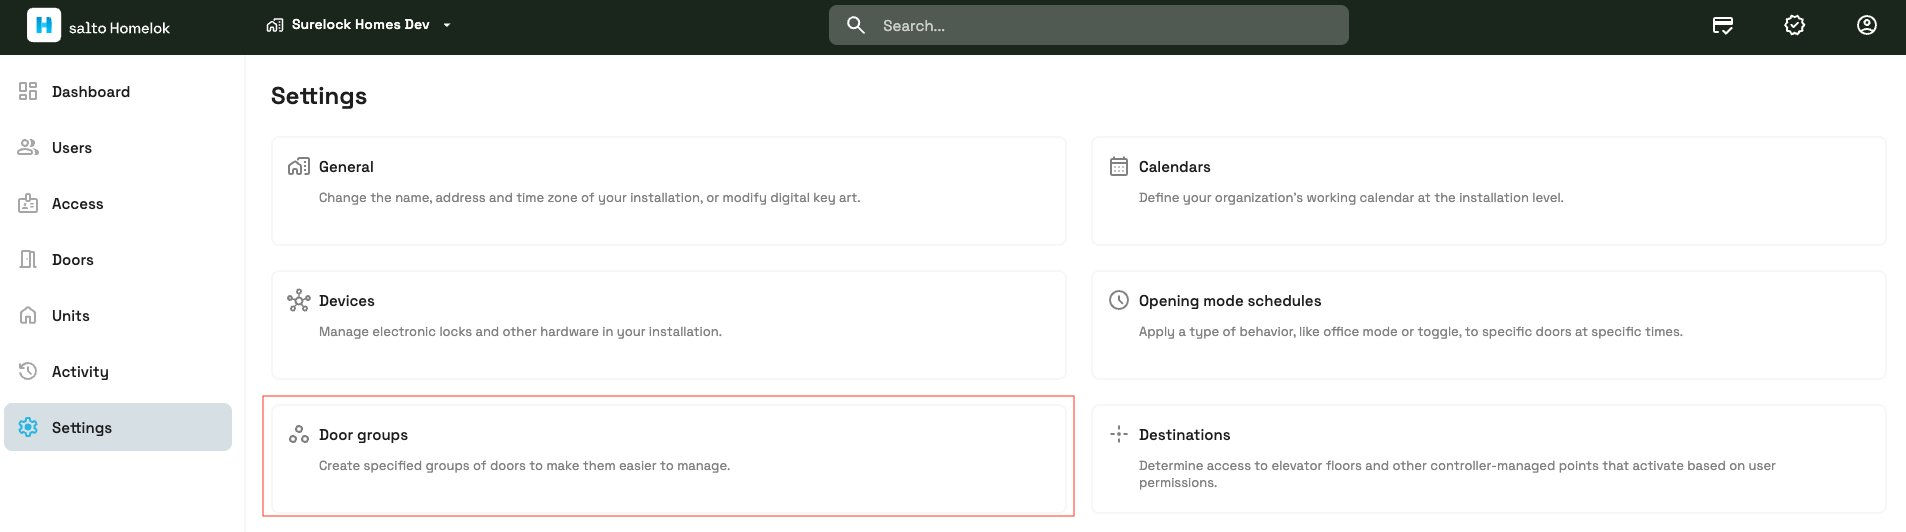Click the Doors door icon
Image resolution: width=1906 pixels, height=532 pixels.
(x=28, y=260)
